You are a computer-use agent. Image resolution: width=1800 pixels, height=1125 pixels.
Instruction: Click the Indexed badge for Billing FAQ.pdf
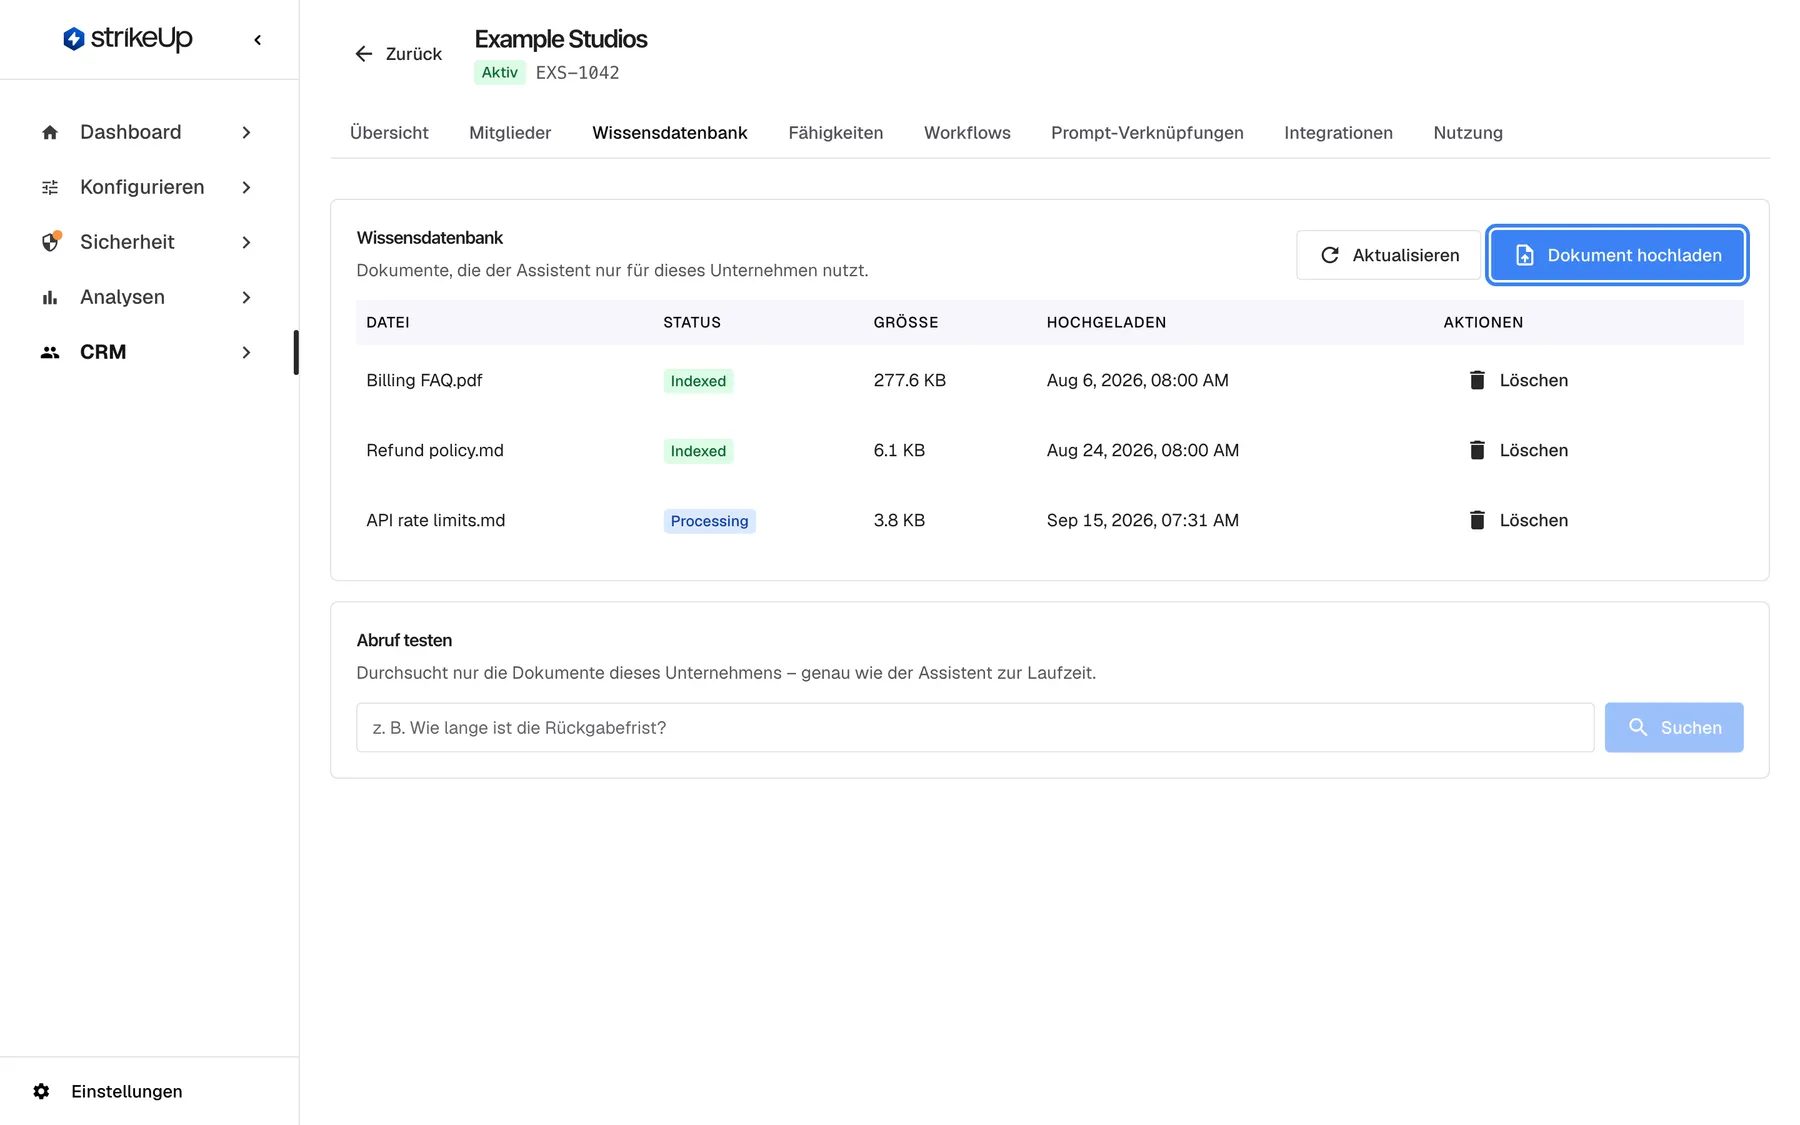tap(698, 381)
